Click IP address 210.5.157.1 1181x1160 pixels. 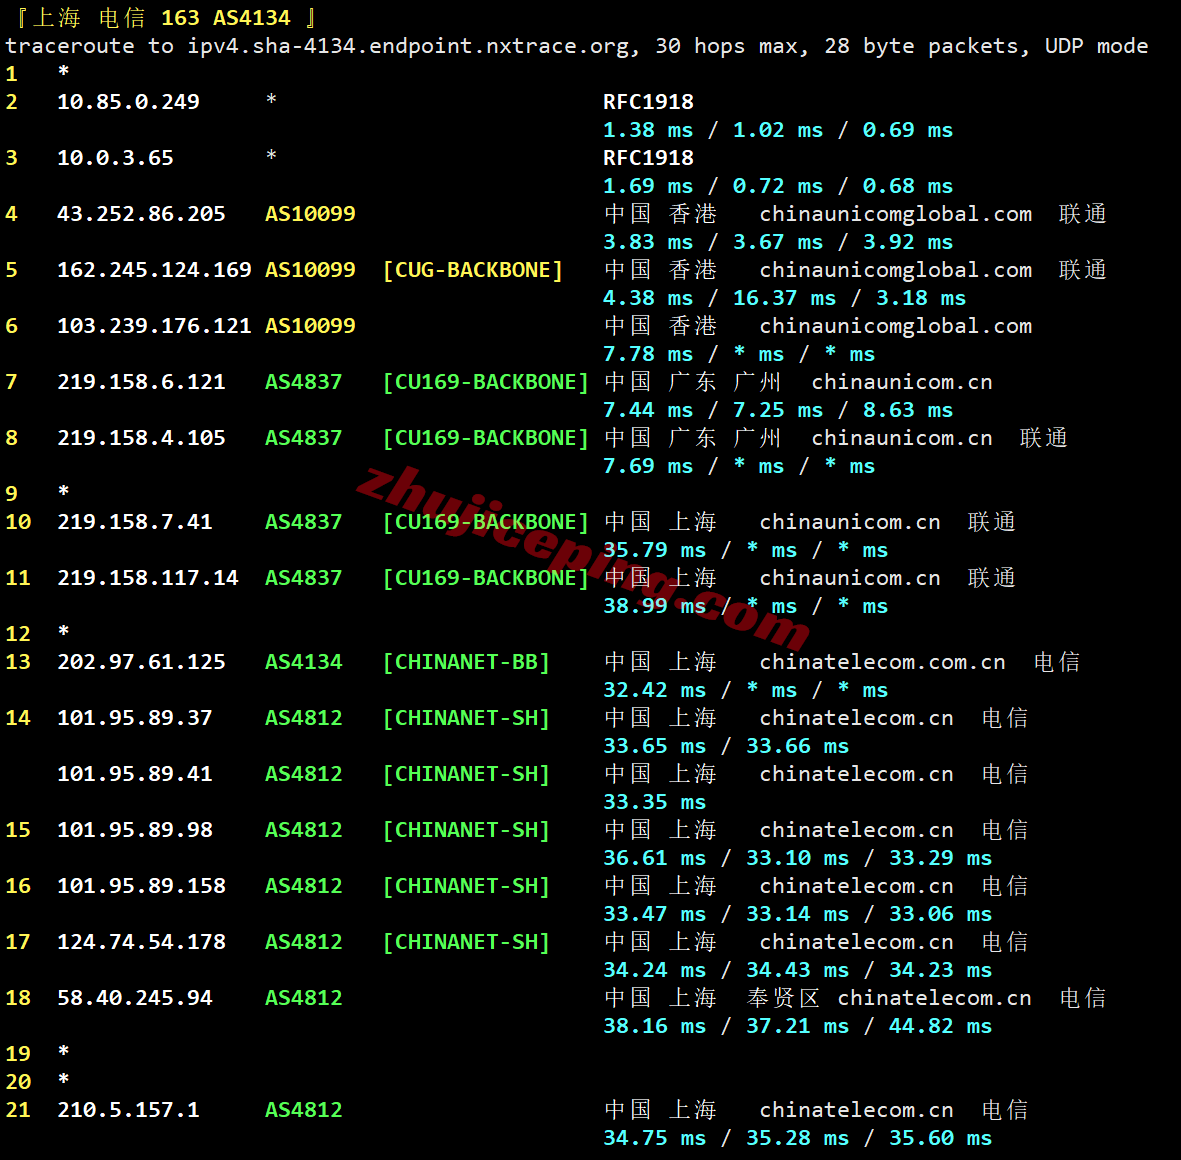129,1110
